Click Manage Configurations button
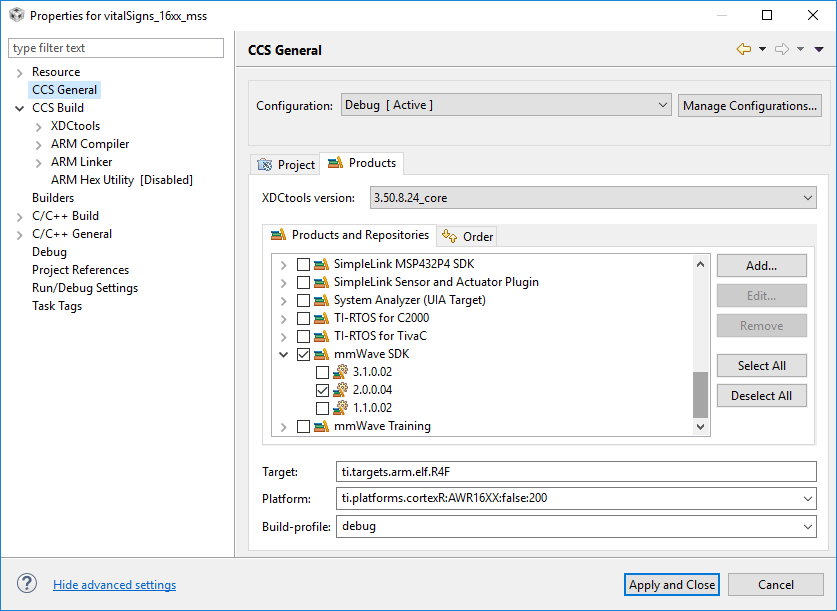This screenshot has width=837, height=611. pos(749,106)
